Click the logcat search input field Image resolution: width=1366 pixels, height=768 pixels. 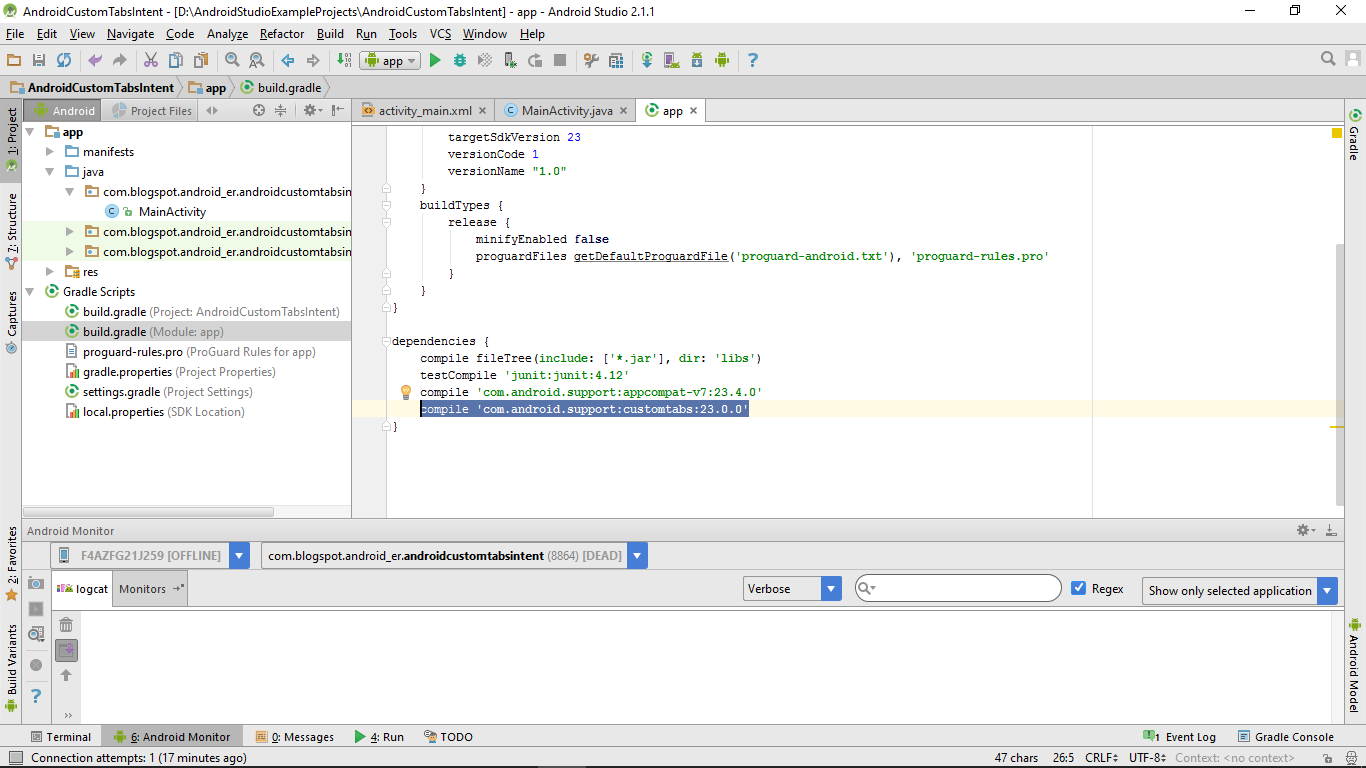[965, 589]
